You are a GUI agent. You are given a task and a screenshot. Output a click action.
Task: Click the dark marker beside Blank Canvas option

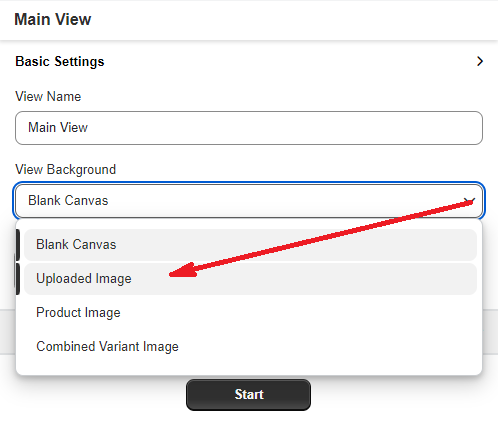(18, 245)
